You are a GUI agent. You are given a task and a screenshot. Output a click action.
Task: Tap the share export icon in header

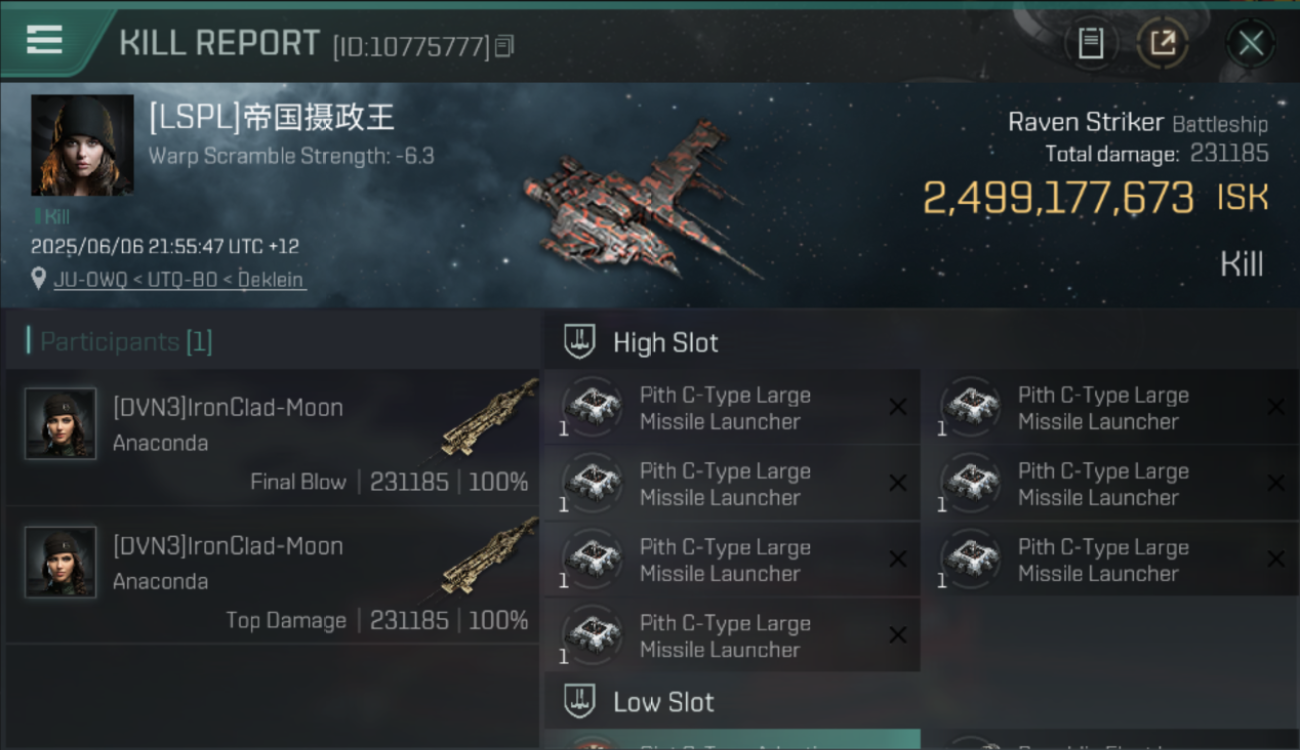point(1163,43)
